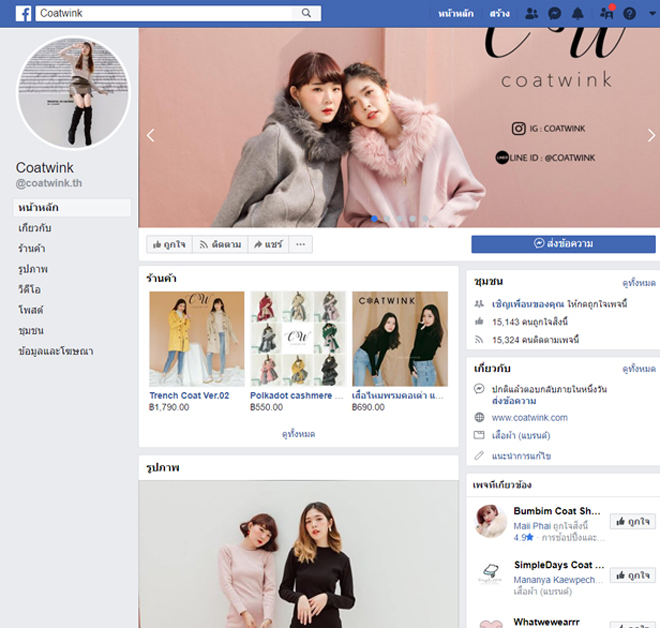Click the แนะนำการแก้ไข suggest edits link

click(x=522, y=456)
